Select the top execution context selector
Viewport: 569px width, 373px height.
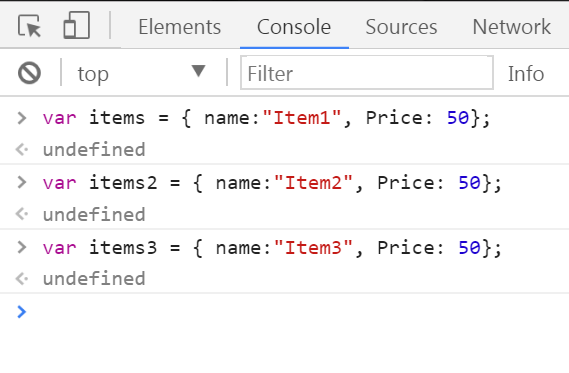click(142, 73)
